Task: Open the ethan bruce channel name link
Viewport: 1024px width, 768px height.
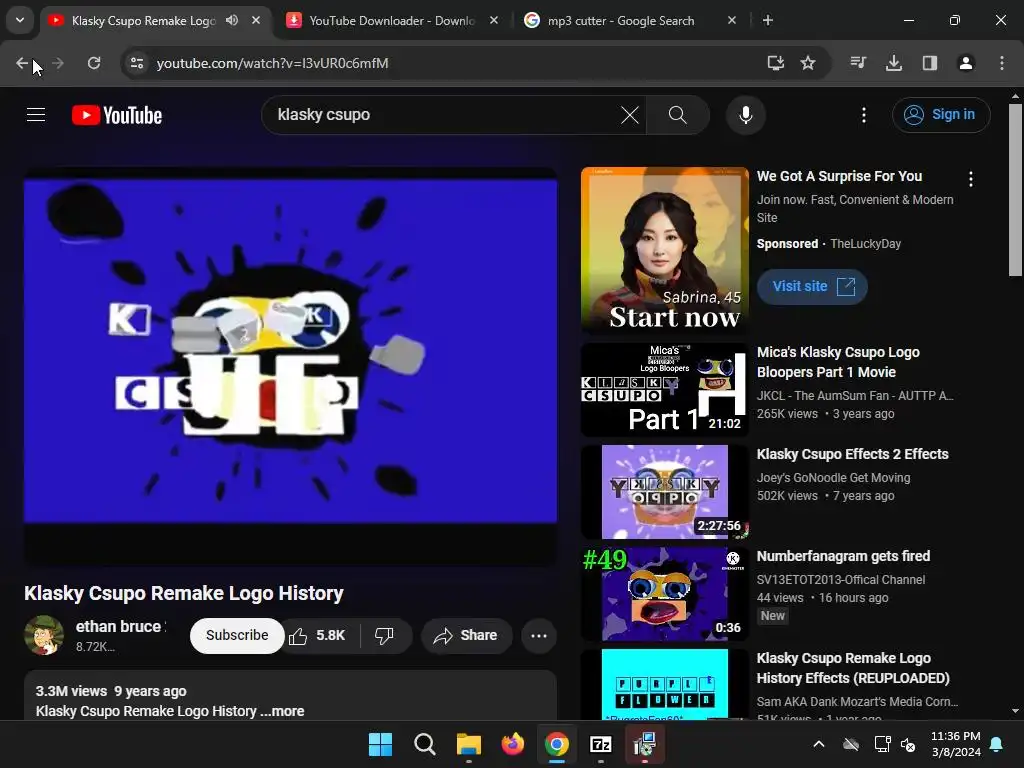Action: pos(118,626)
